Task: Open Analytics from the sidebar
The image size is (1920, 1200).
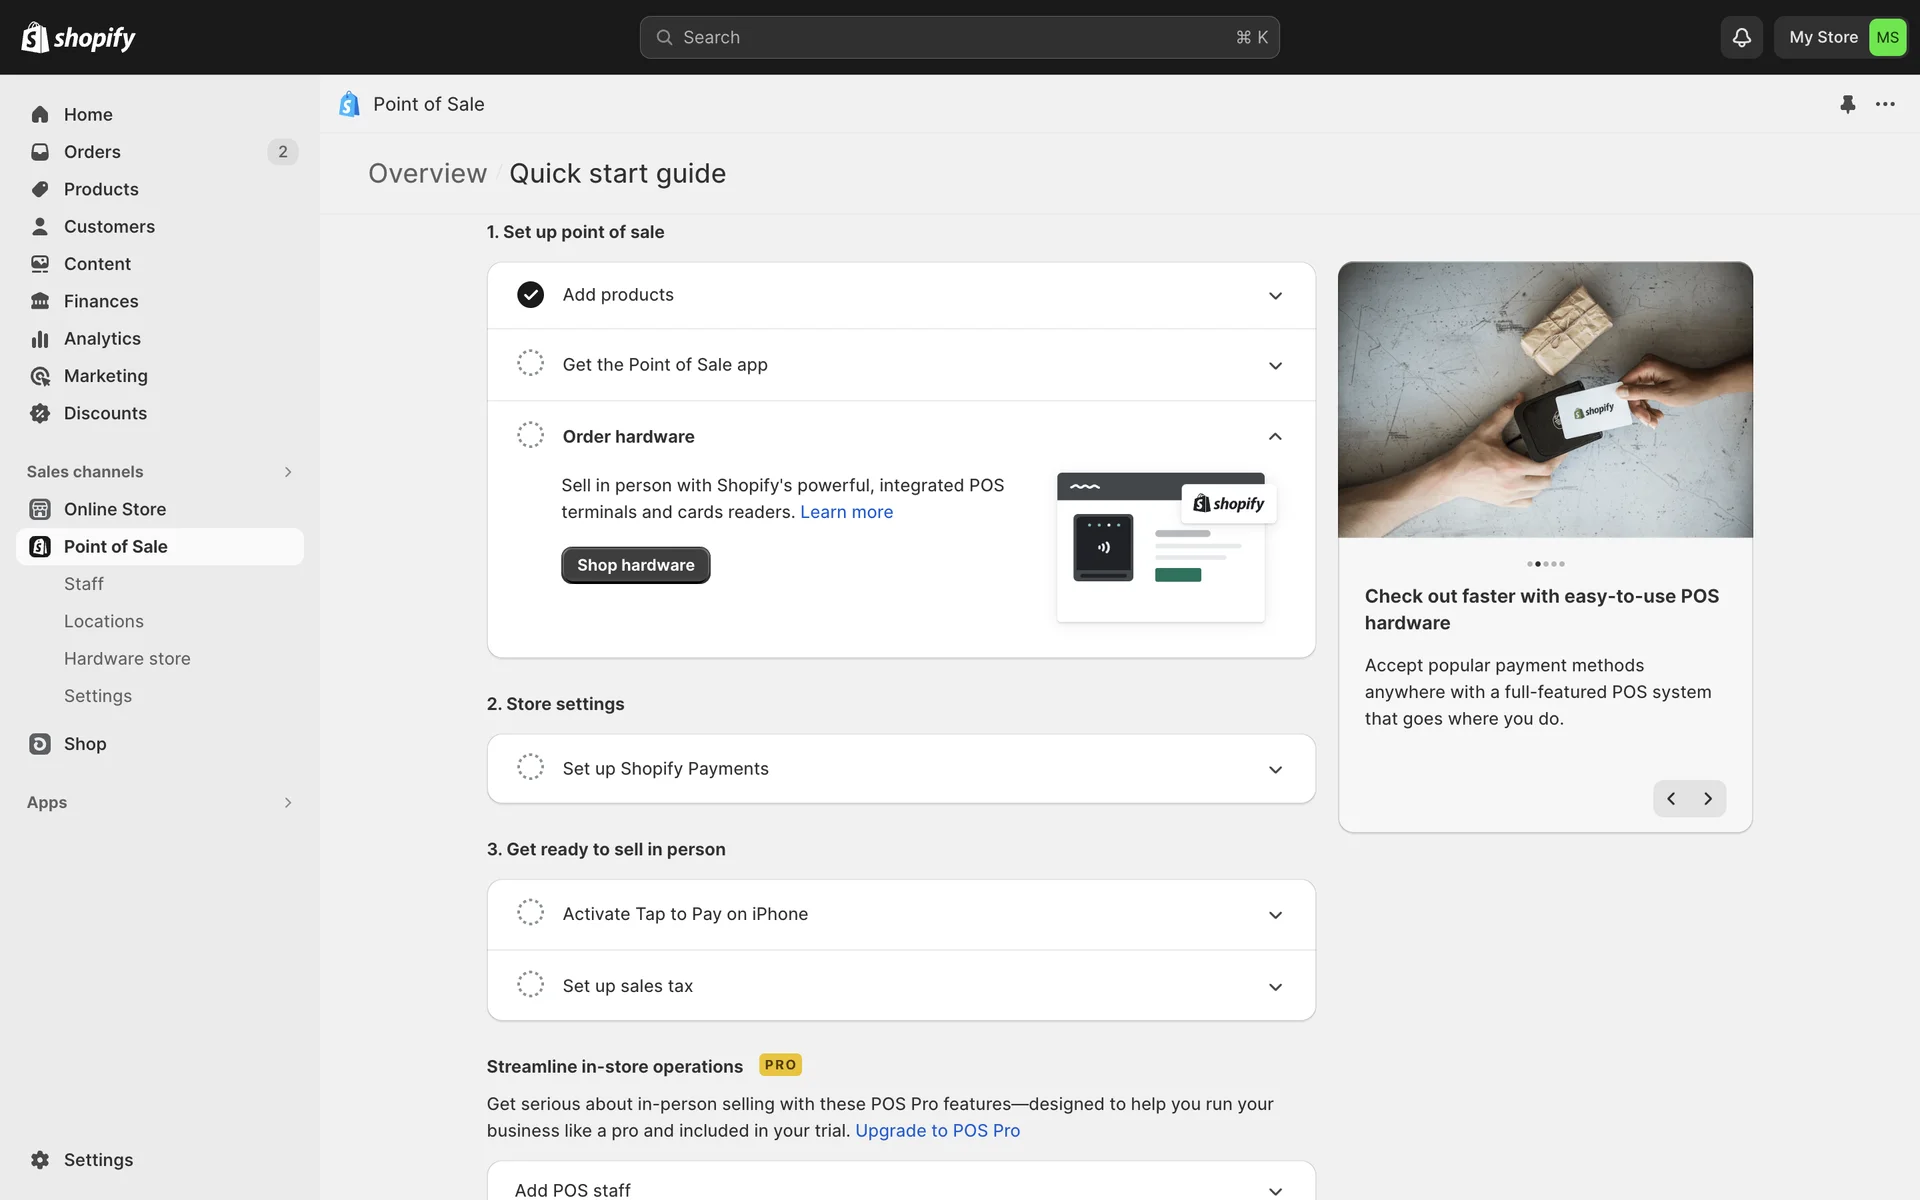Action: click(102, 339)
